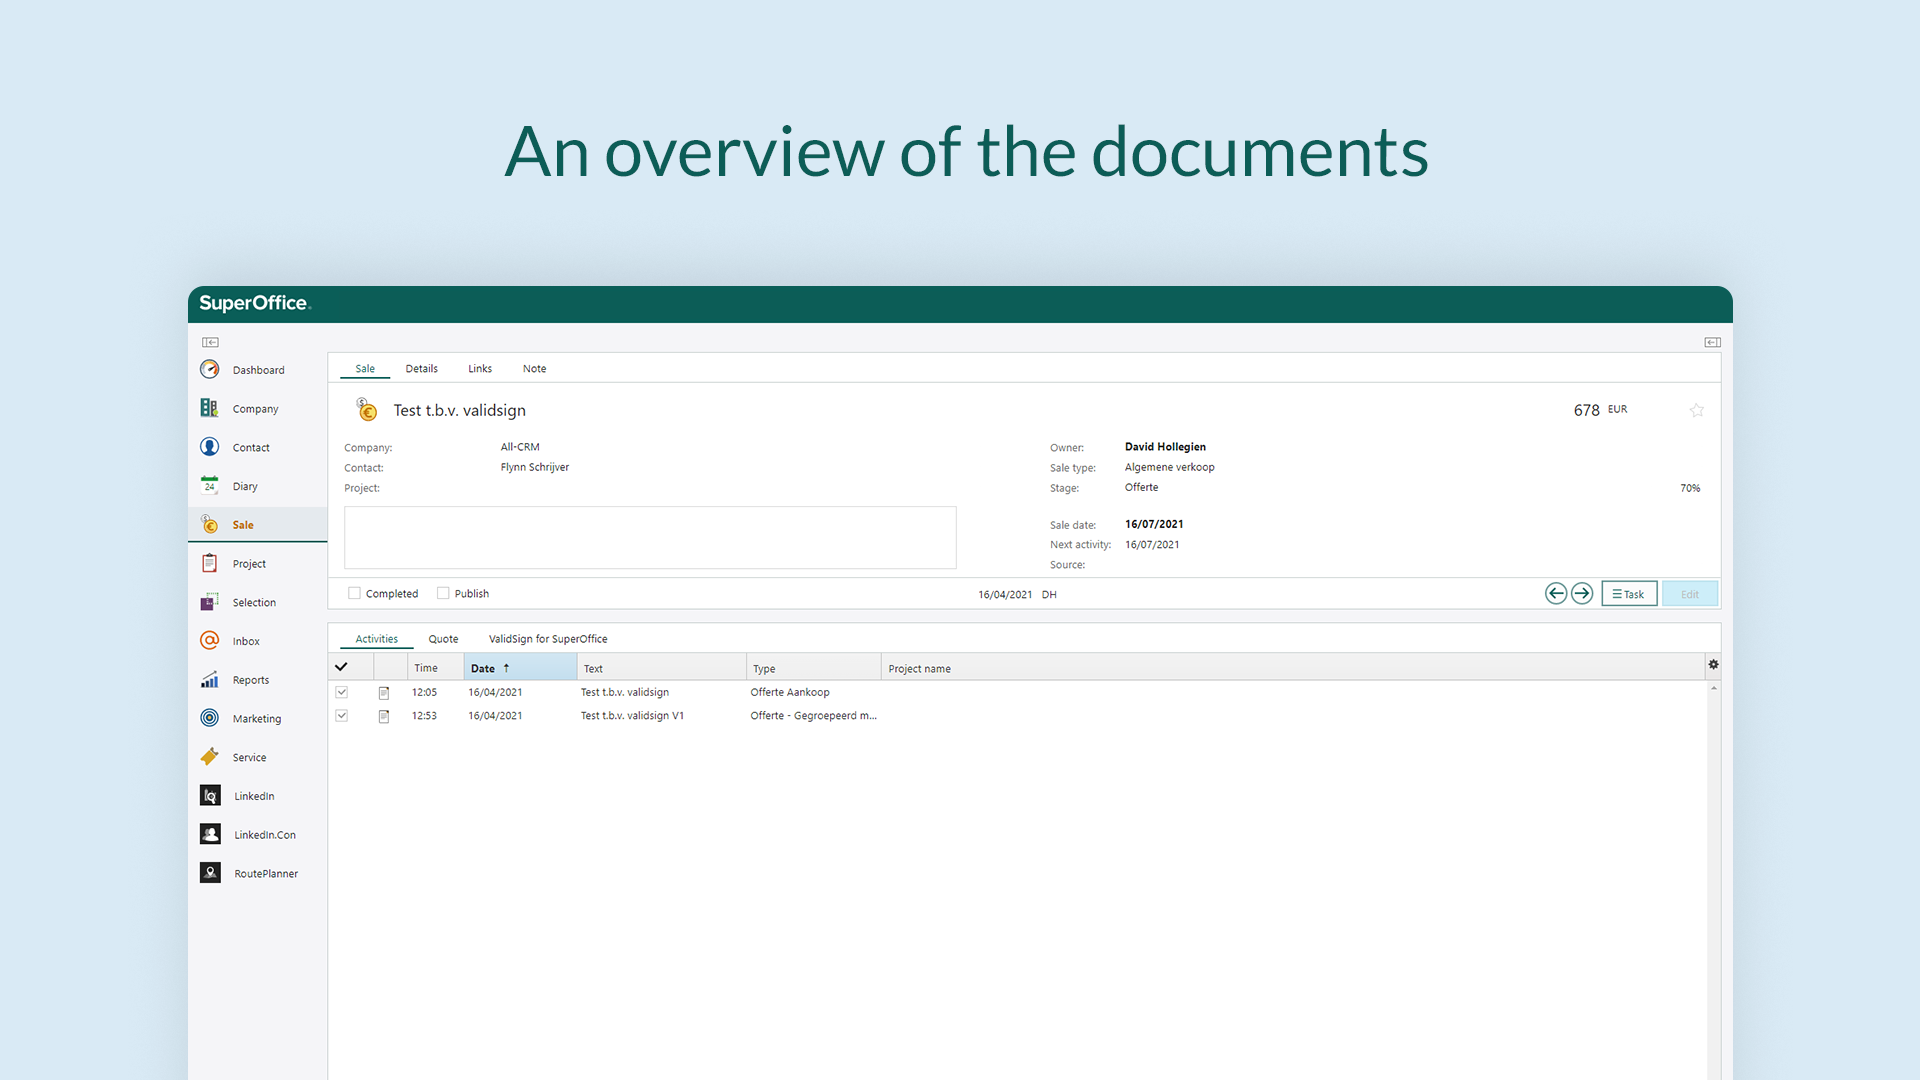
Task: Open the Diary calendar icon
Action: pos(209,486)
